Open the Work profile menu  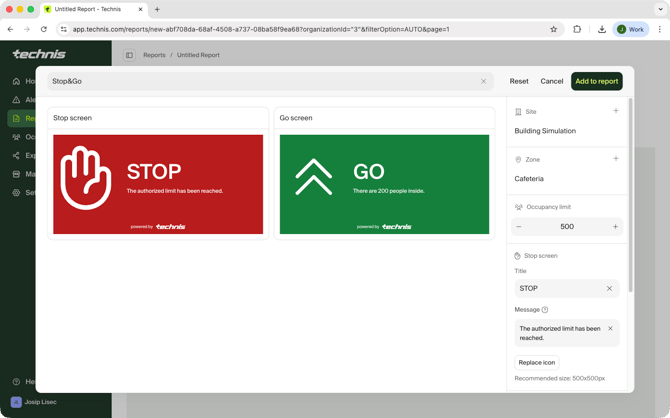[x=631, y=29]
